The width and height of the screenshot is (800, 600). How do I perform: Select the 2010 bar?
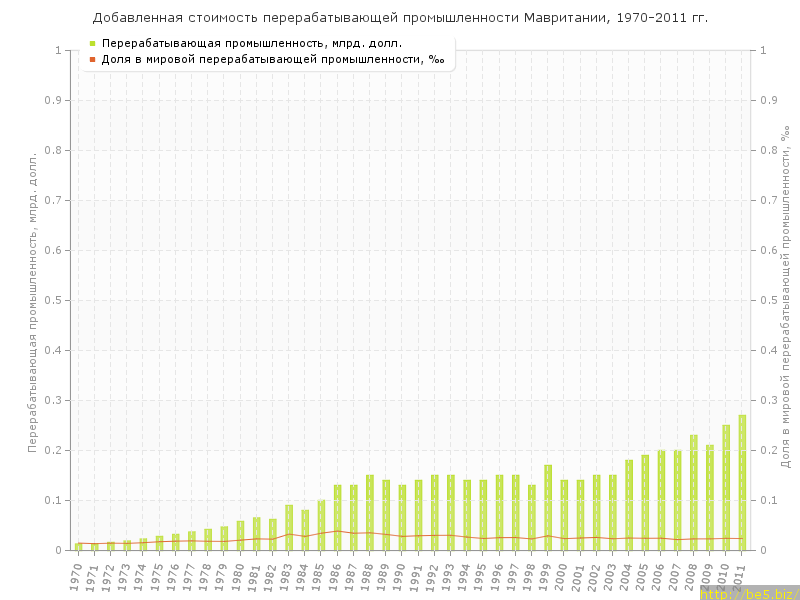pos(726,487)
